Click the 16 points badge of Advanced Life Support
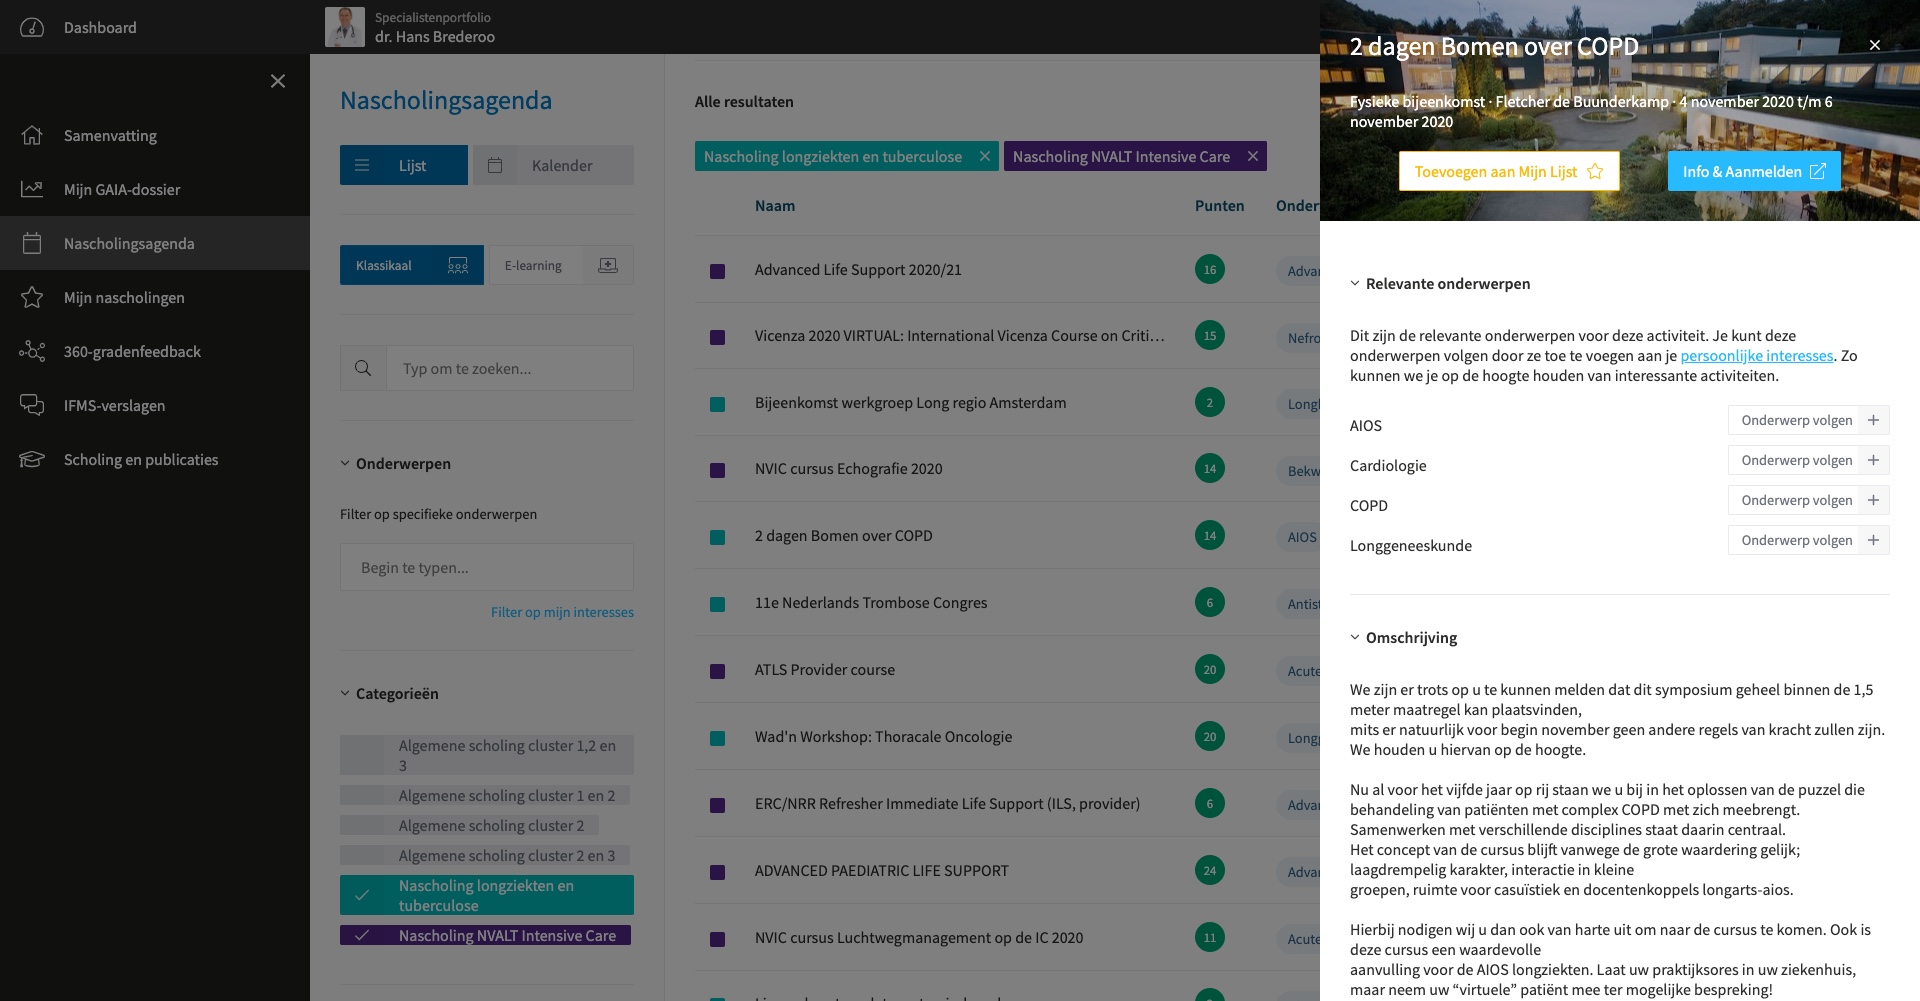Screen dimensions: 1920x1001 1210,269
